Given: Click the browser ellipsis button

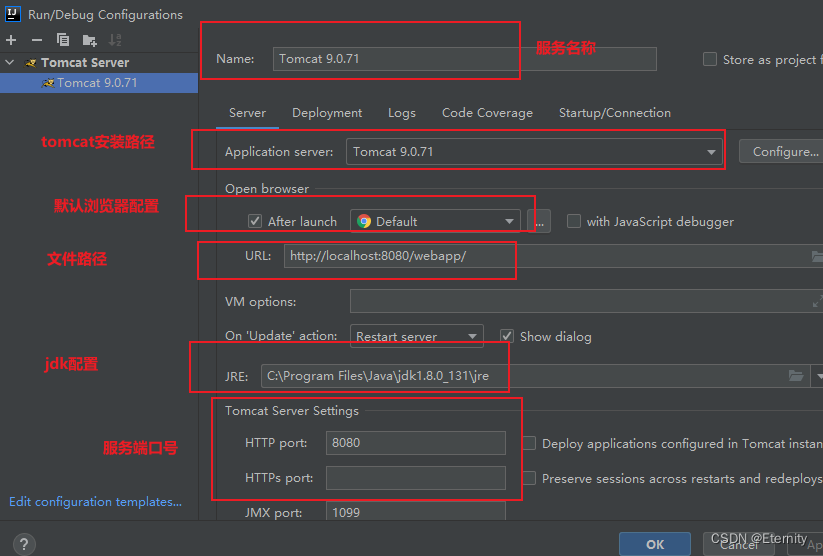Looking at the screenshot, I should click(x=539, y=221).
